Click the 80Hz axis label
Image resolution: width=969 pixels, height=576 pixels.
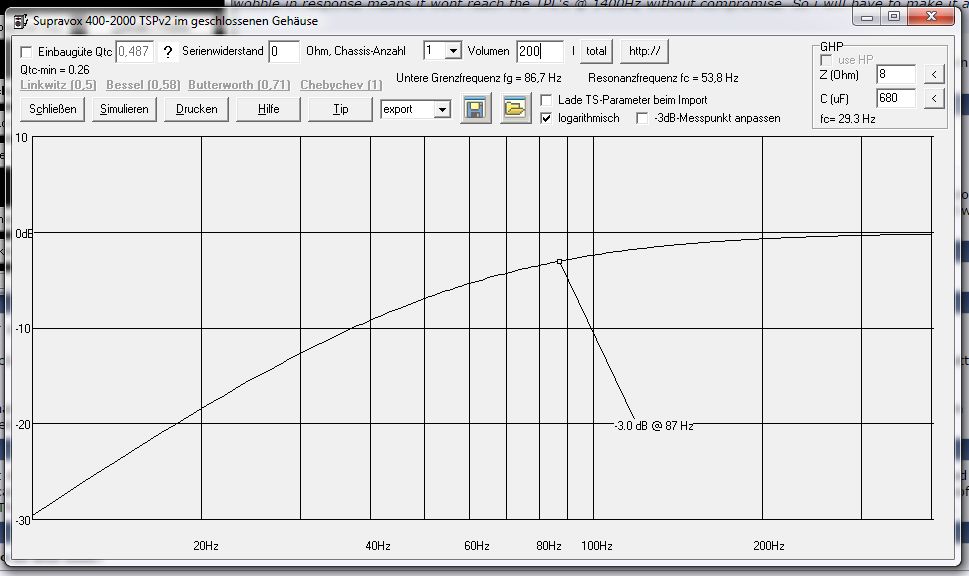click(549, 546)
